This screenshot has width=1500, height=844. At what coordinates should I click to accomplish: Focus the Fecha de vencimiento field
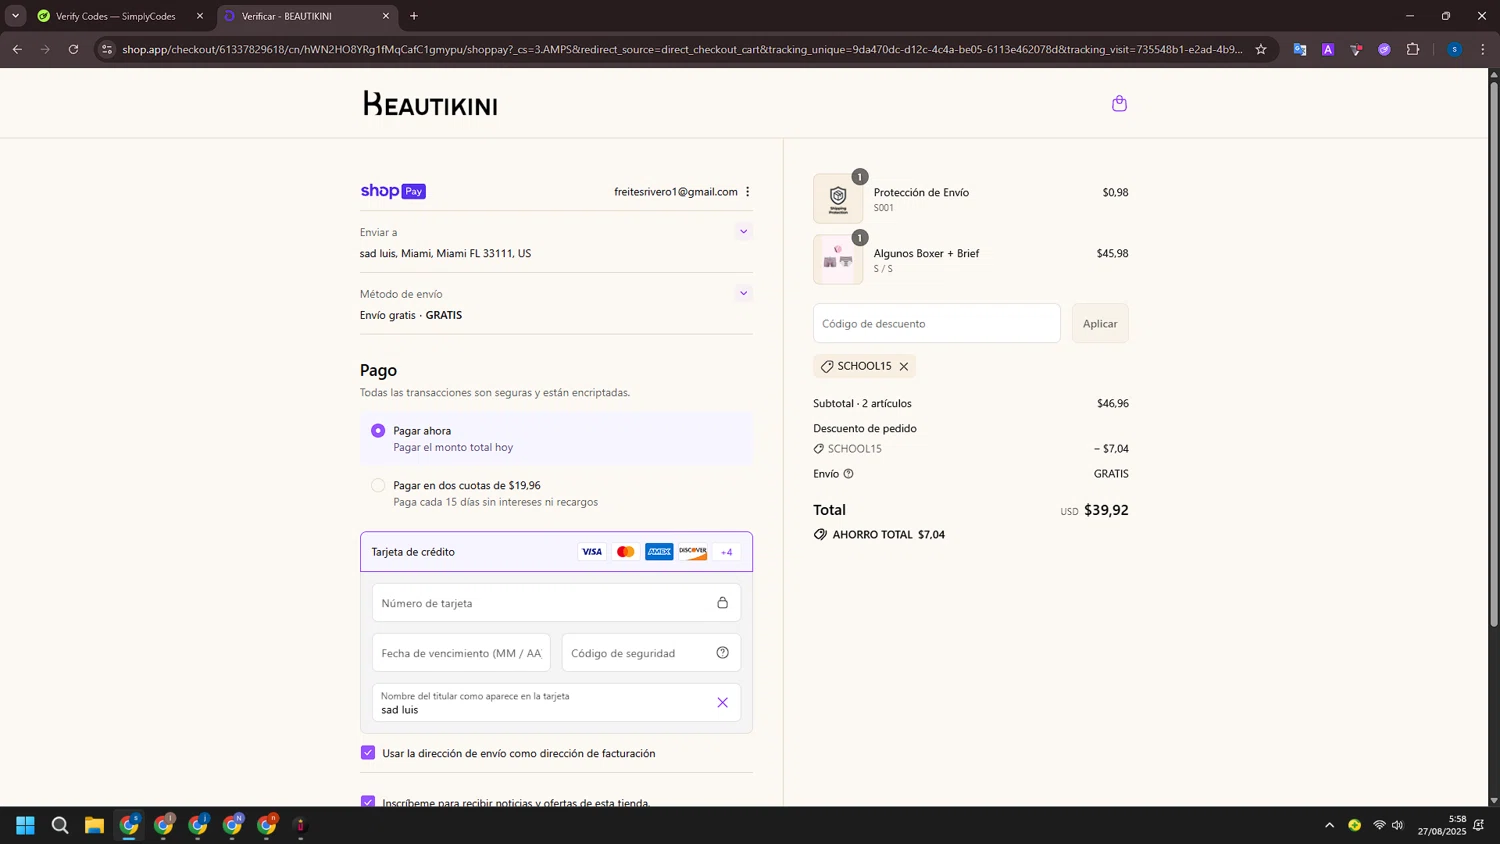coord(461,653)
